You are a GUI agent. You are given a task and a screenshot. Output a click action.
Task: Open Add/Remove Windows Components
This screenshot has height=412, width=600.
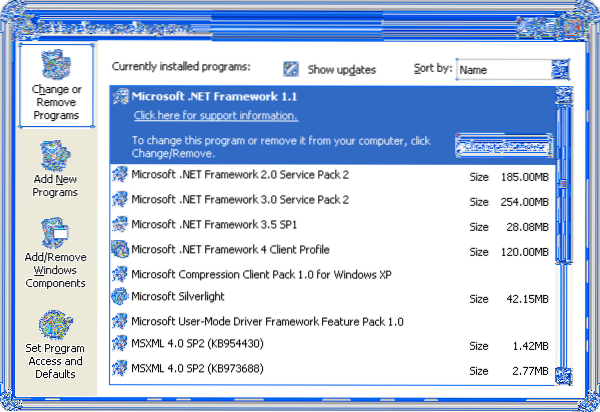(x=55, y=236)
